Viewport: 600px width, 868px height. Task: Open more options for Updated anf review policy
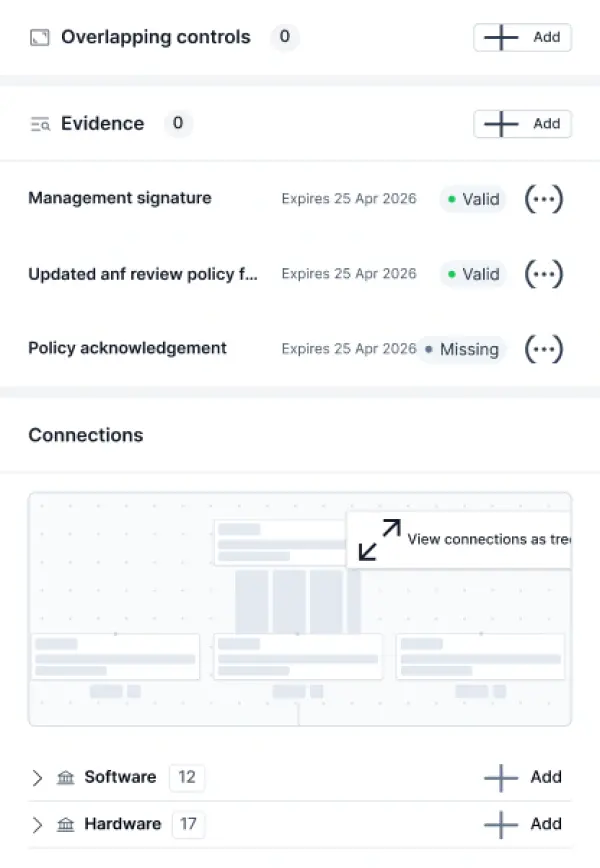544,273
